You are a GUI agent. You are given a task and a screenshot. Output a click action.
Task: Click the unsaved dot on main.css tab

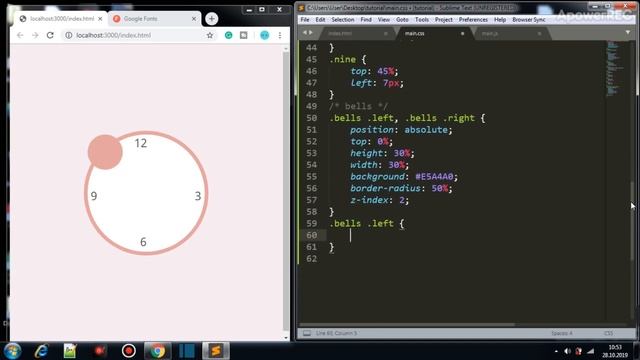pyautogui.click(x=462, y=33)
